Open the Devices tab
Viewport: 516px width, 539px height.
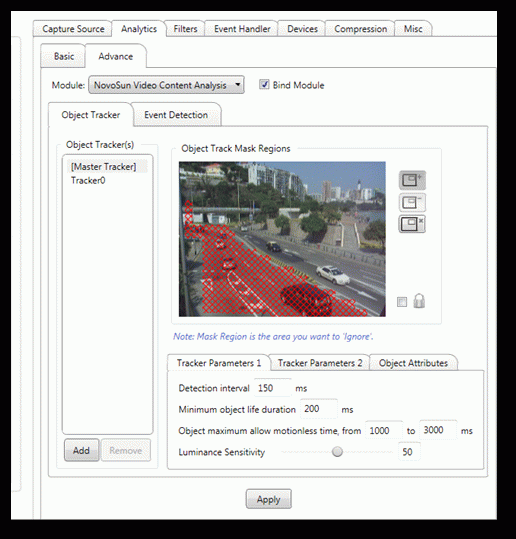pyautogui.click(x=302, y=29)
